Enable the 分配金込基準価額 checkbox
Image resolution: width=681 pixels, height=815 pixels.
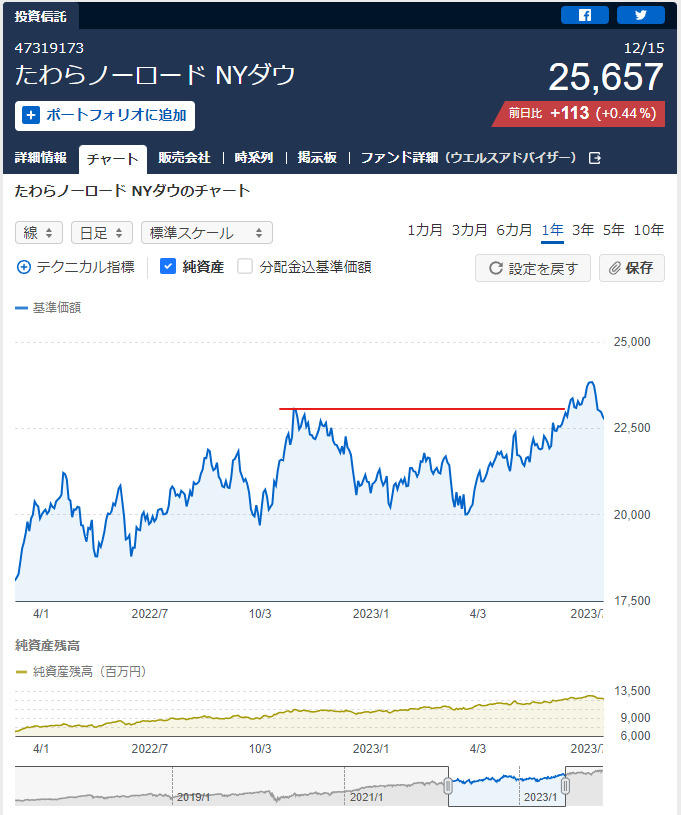245,267
